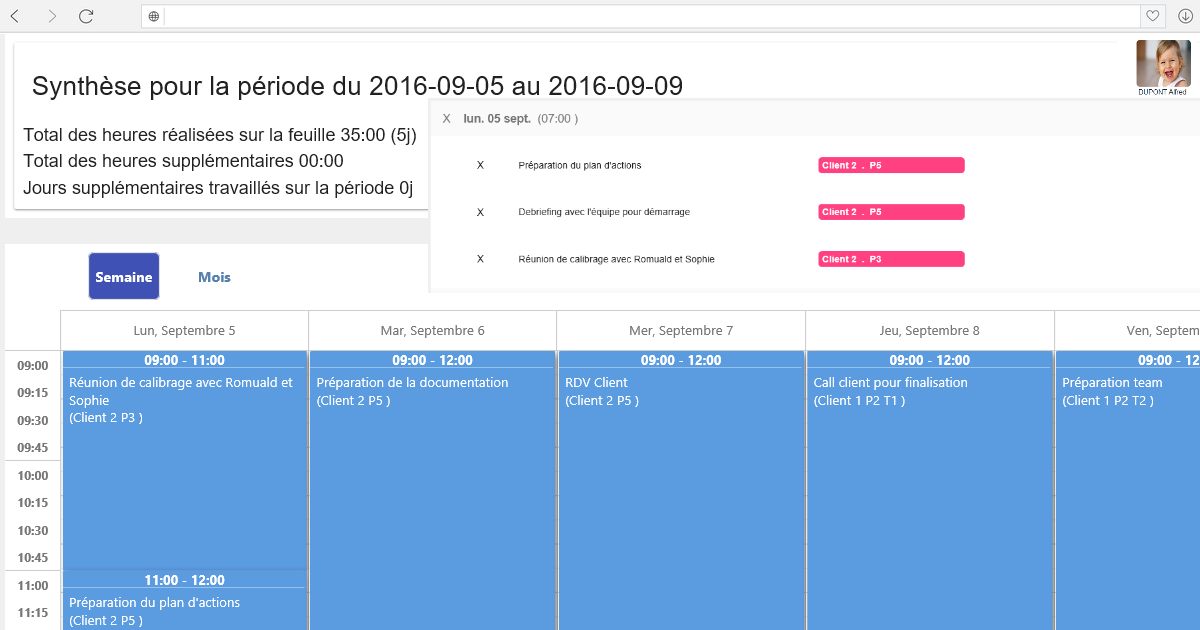Click the pink tag beside Debriefing avec l'équipe
The width and height of the screenshot is (1200, 630).
pos(891,212)
